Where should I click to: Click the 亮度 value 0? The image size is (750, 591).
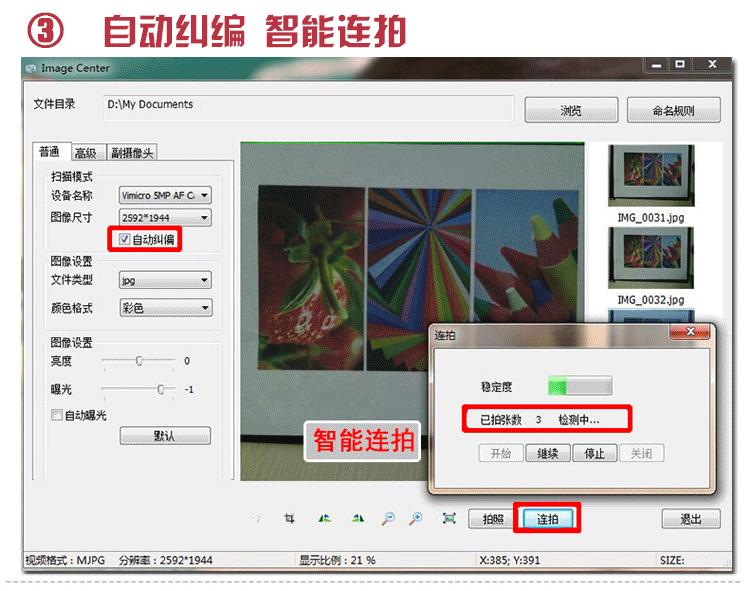187,361
